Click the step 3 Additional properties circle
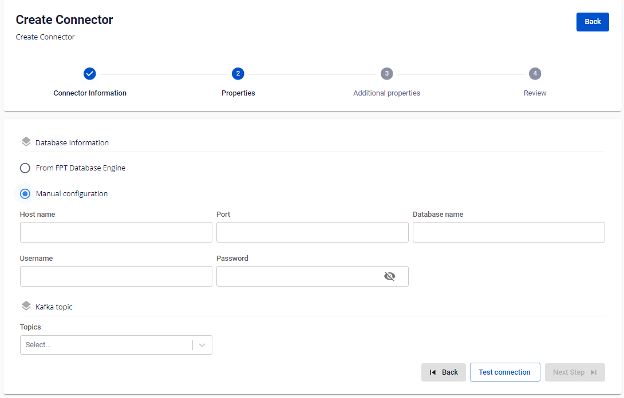Viewport: 624px width, 398px height. click(x=386, y=74)
